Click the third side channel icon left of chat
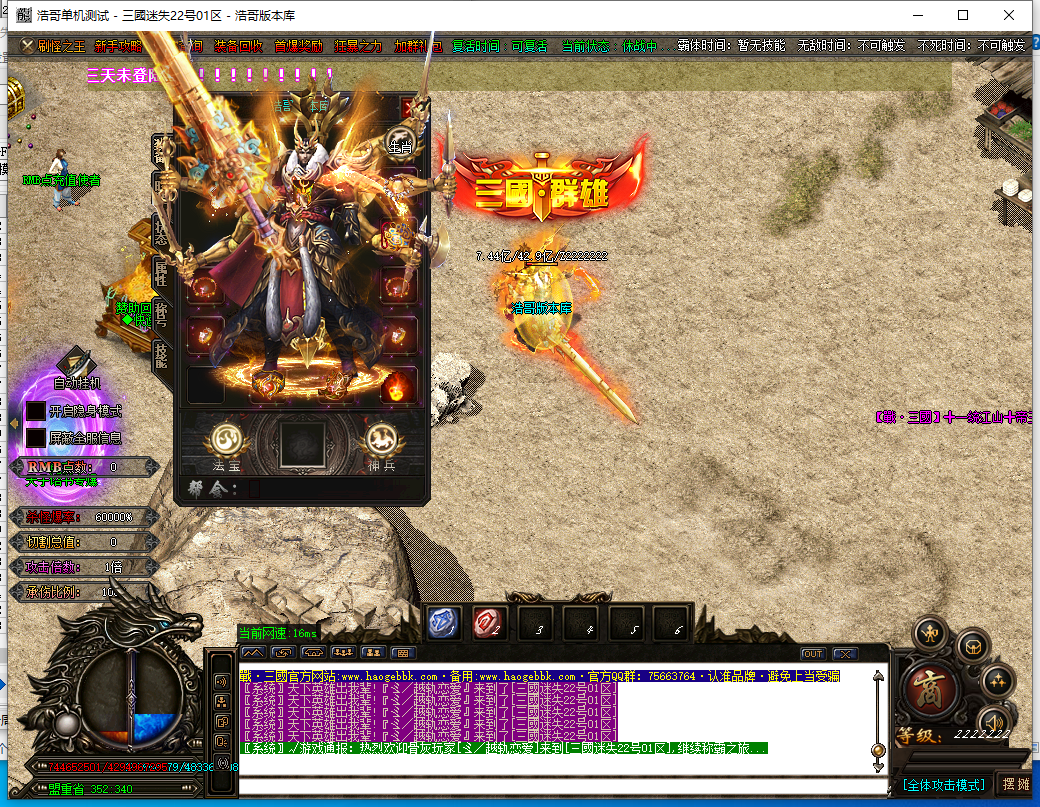This screenshot has width=1040, height=807. (222, 721)
